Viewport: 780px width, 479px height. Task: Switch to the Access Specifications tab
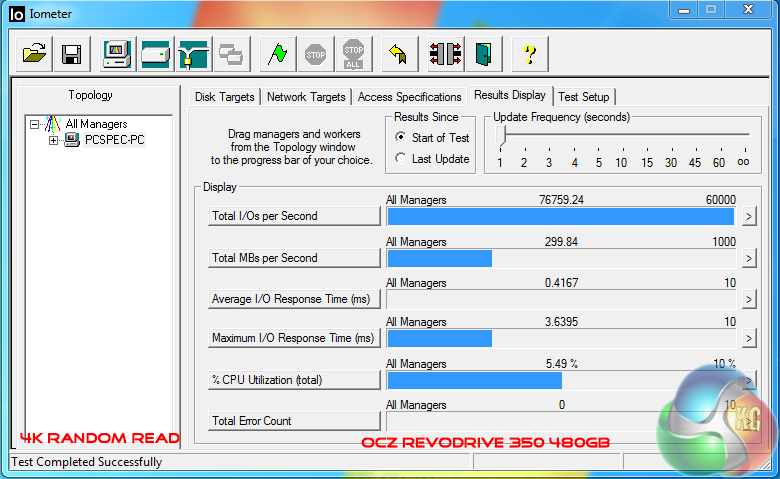pyautogui.click(x=409, y=96)
